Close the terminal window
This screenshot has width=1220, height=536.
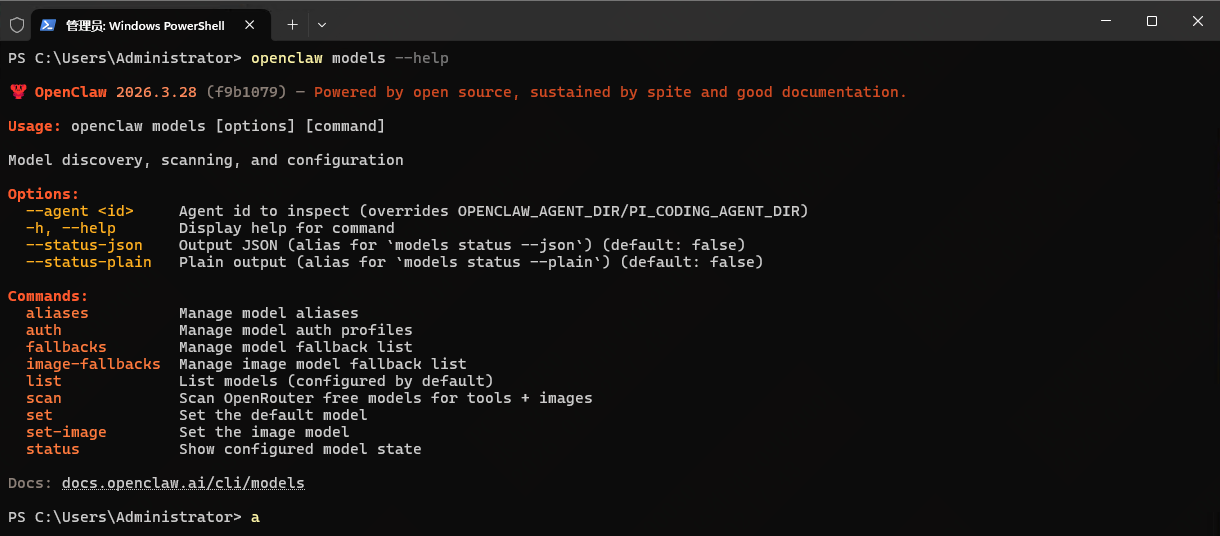tap(1197, 21)
